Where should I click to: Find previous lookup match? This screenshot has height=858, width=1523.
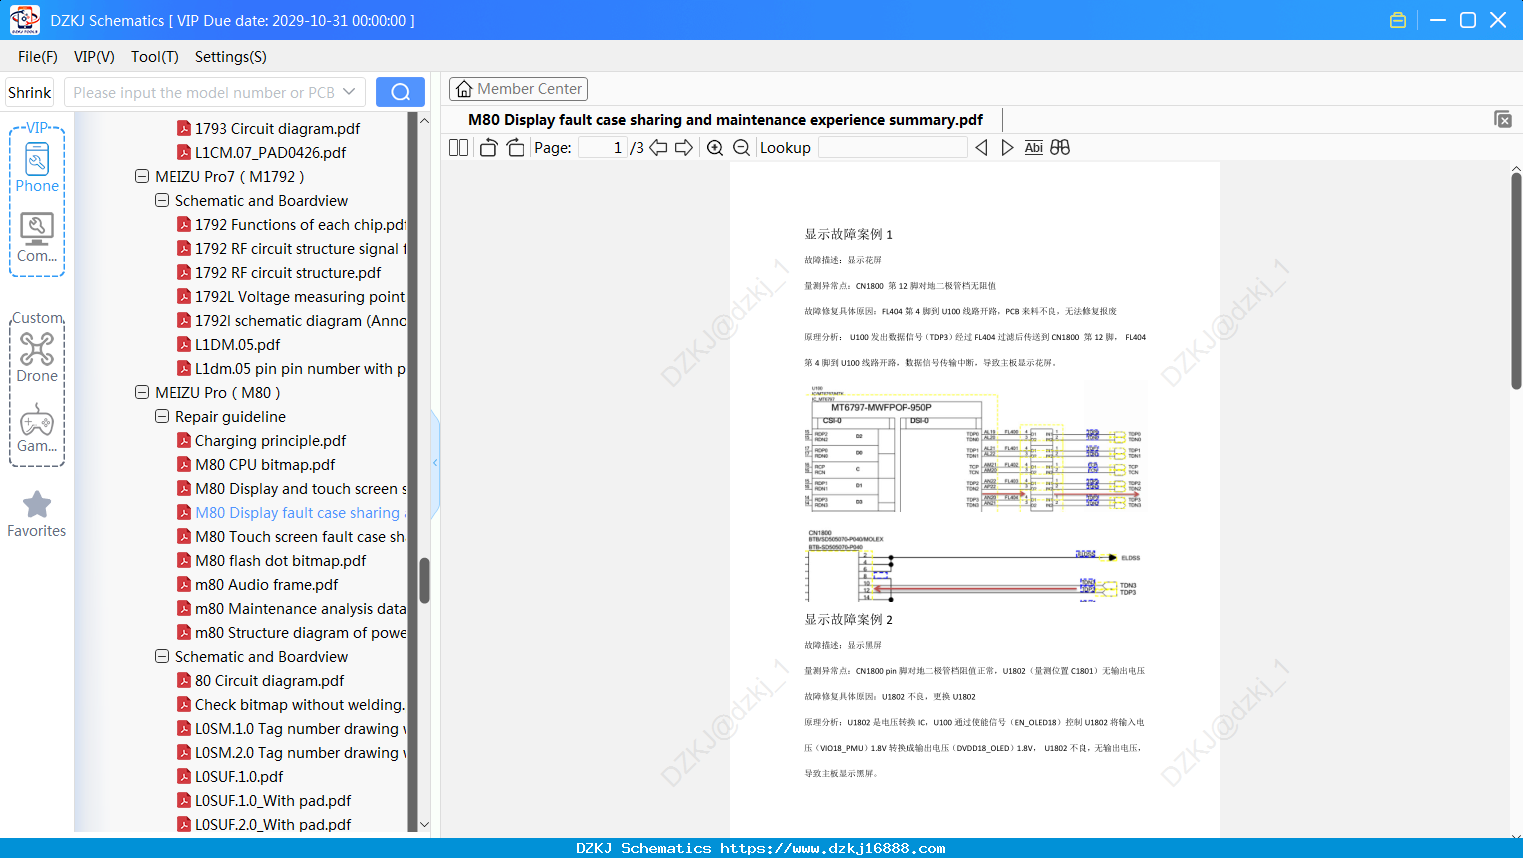click(x=981, y=148)
